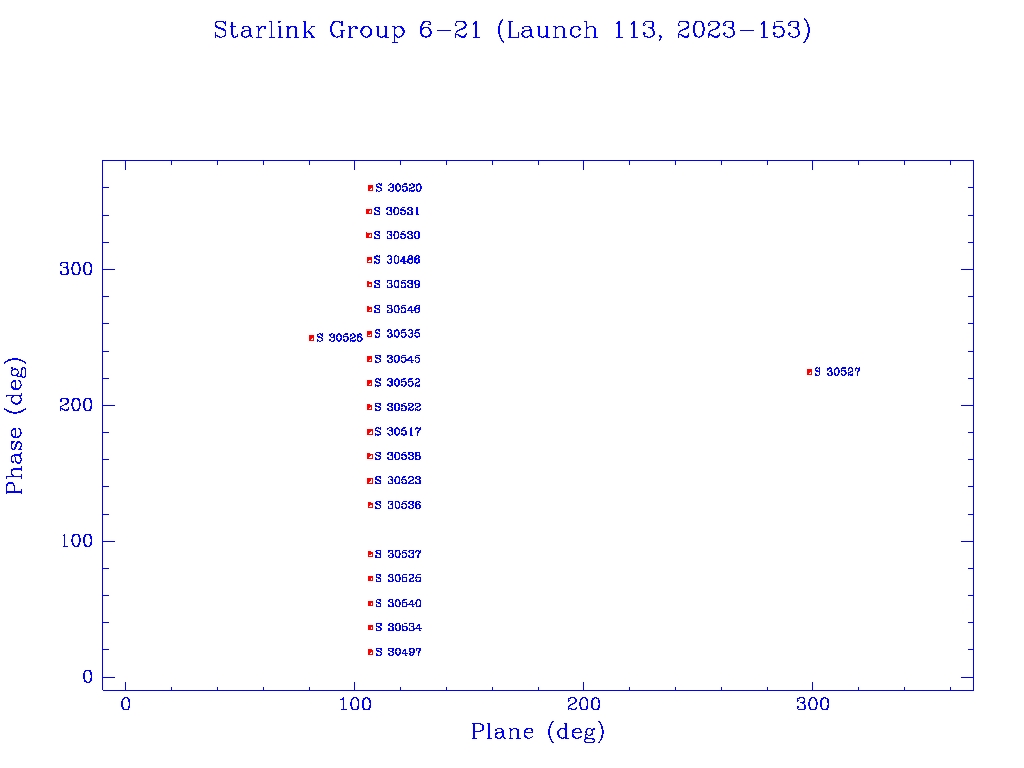This screenshot has height=768, width=1024.
Task: Select the 'S 30546' satellite label
Action: [x=397, y=310]
